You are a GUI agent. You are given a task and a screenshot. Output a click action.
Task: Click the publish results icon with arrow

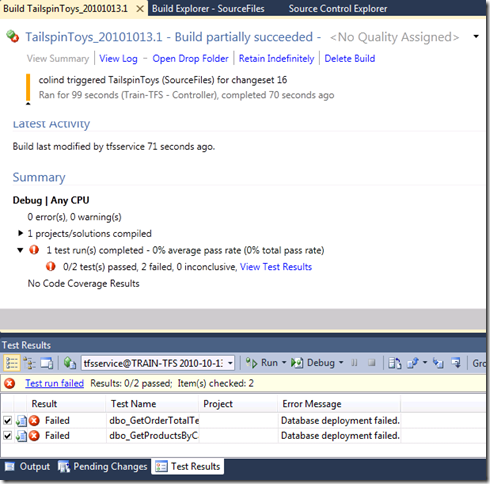click(413, 363)
